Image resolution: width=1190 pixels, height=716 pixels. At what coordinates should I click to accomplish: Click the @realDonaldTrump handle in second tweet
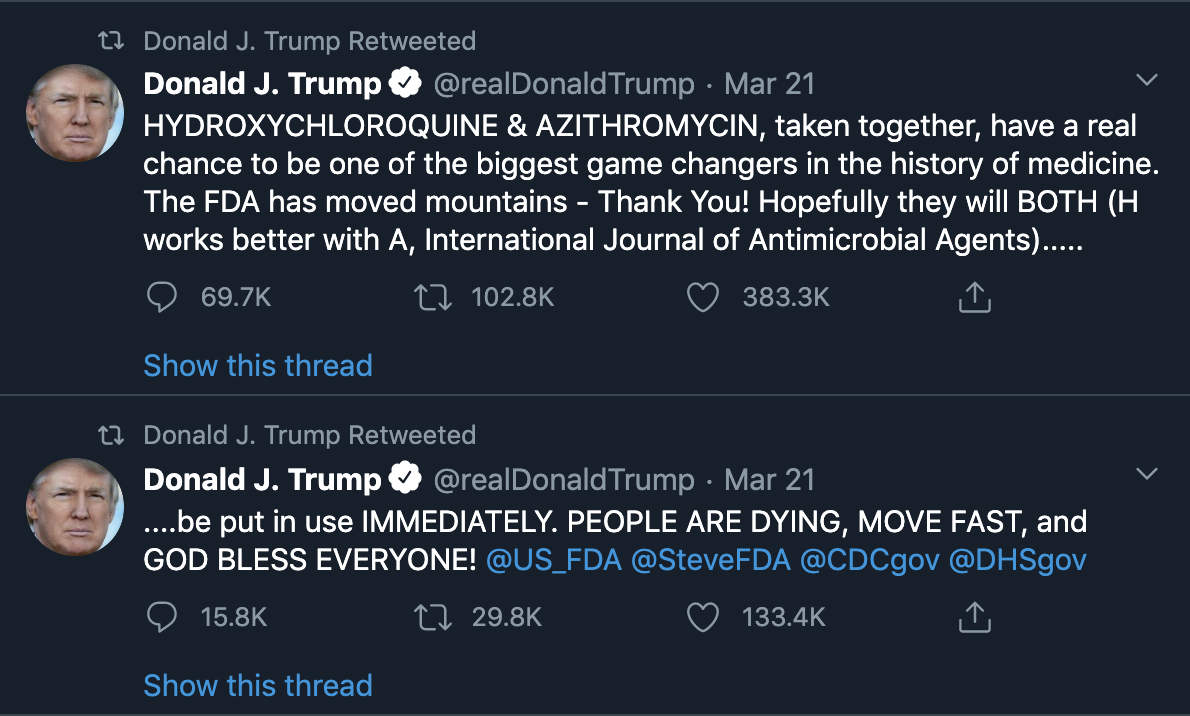coord(563,479)
